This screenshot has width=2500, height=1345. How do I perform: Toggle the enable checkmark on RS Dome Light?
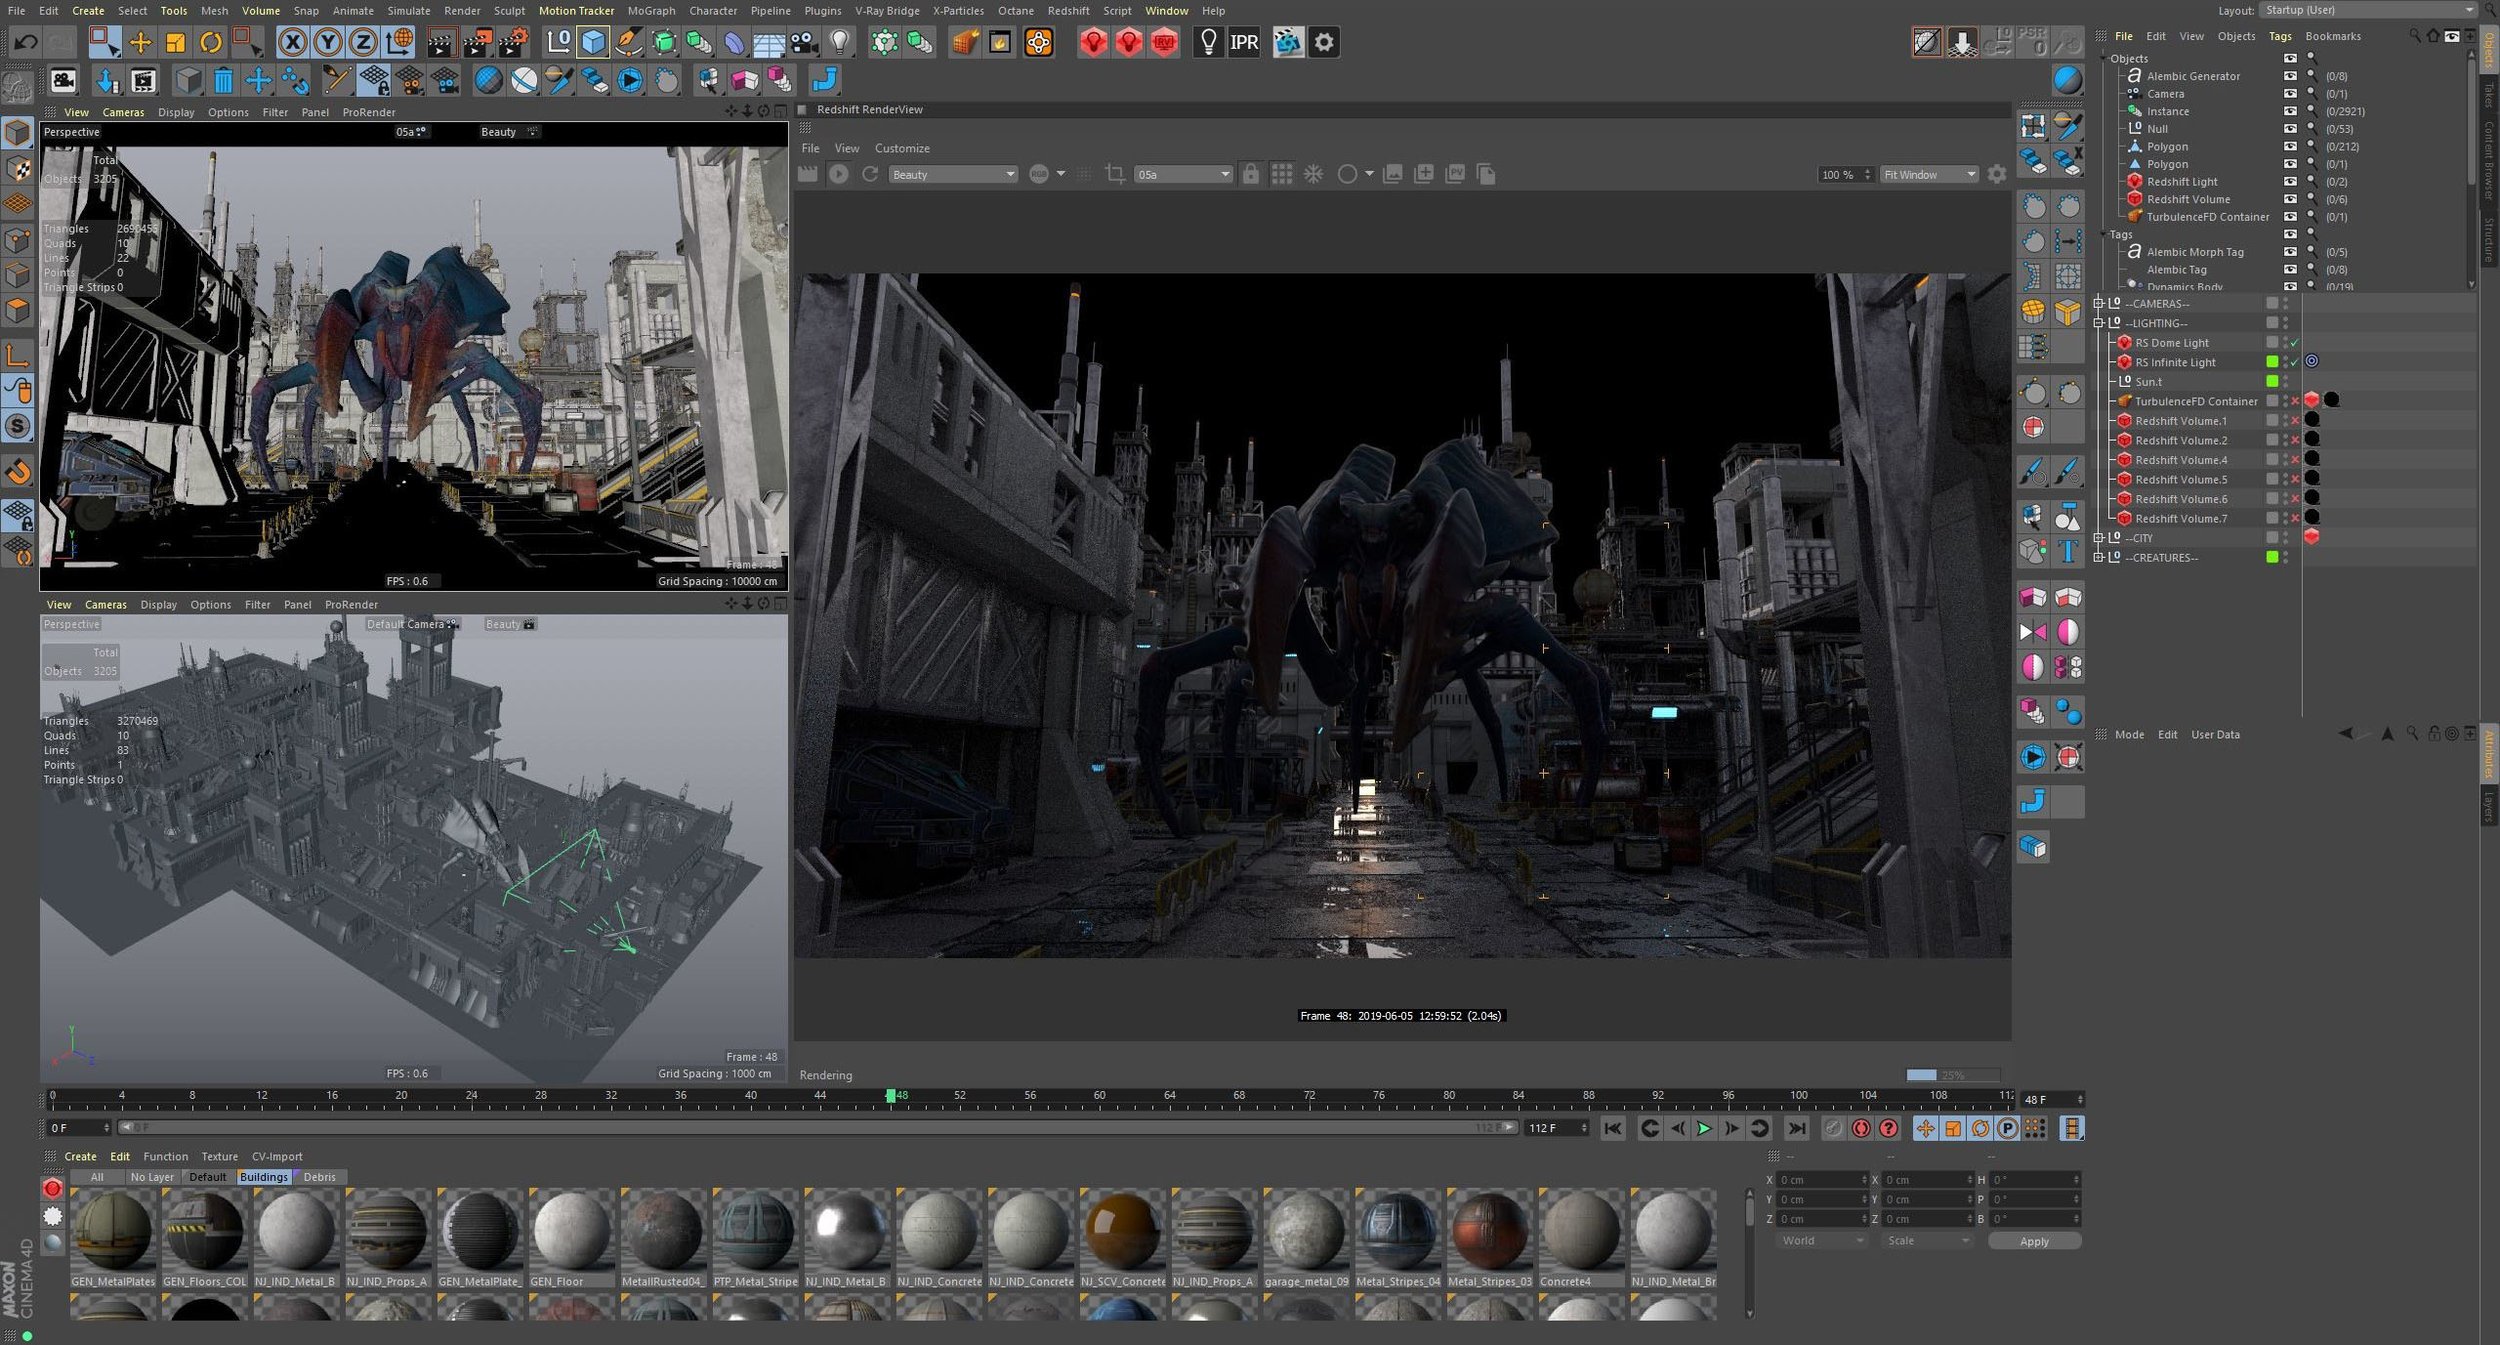(x=2294, y=343)
